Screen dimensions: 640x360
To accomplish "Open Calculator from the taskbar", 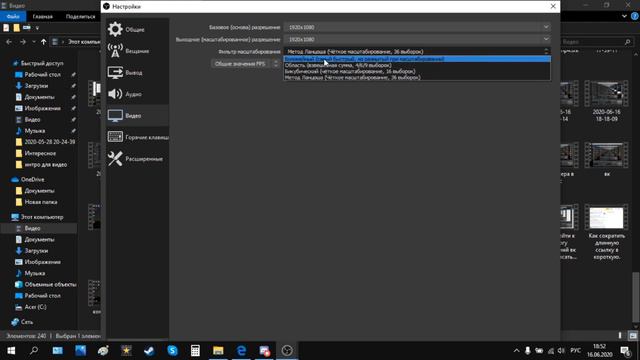I will [195, 351].
